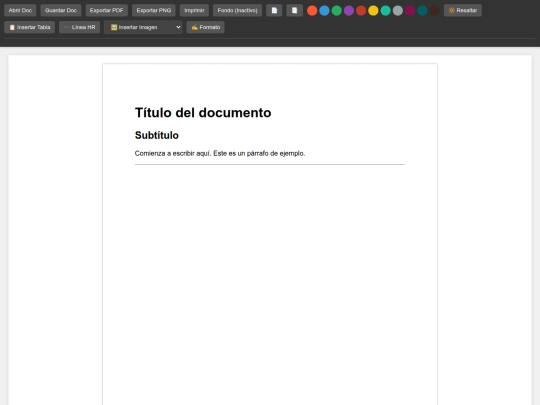The width and height of the screenshot is (540, 405).
Task: Click the heading Título del documento
Action: pos(203,113)
